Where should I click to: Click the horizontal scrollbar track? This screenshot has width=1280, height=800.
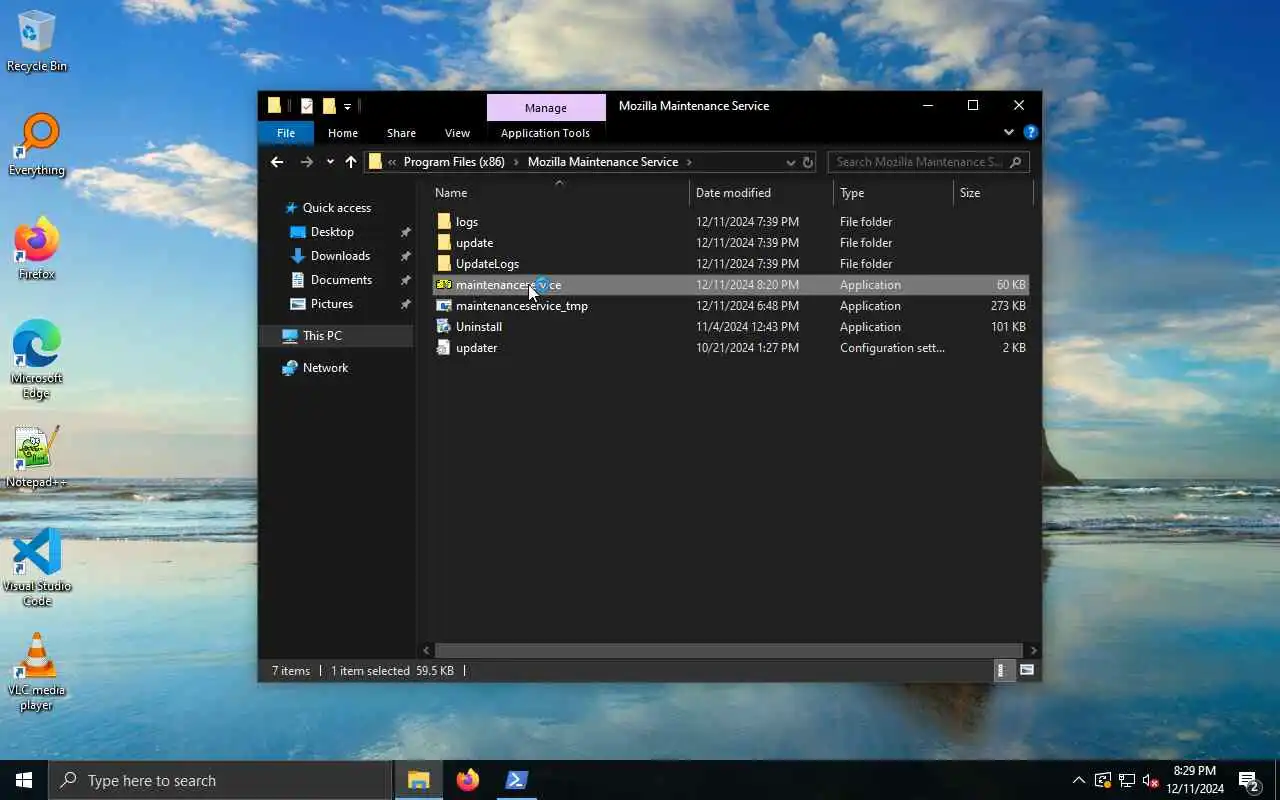(729, 650)
